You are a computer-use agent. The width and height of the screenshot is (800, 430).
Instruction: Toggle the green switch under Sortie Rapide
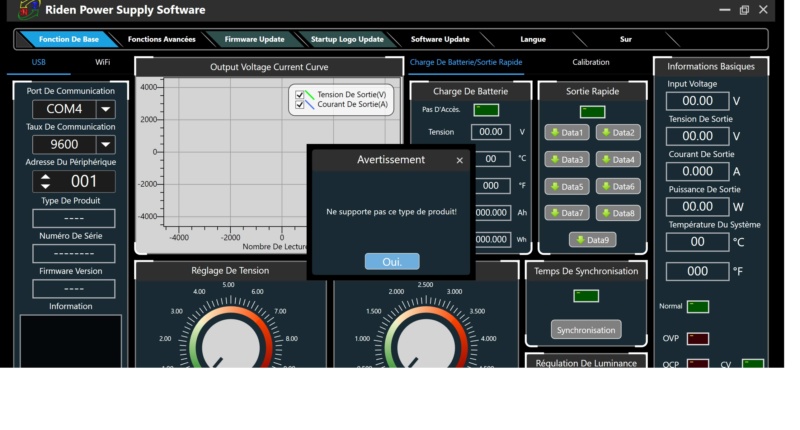click(x=592, y=112)
